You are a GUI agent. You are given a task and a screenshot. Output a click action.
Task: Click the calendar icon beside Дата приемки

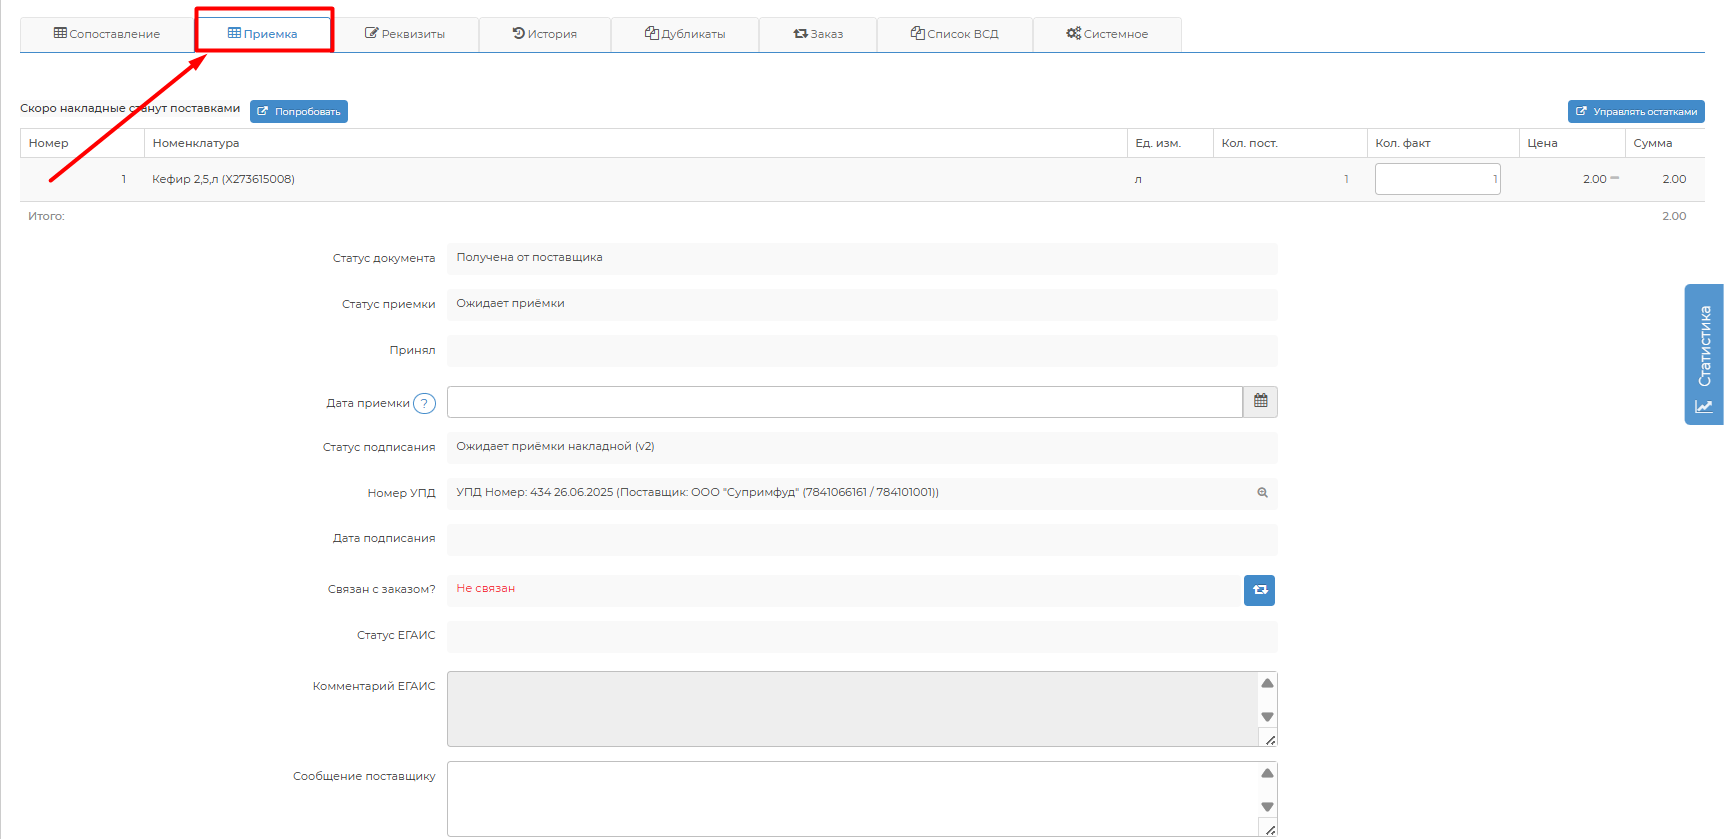[1260, 401]
